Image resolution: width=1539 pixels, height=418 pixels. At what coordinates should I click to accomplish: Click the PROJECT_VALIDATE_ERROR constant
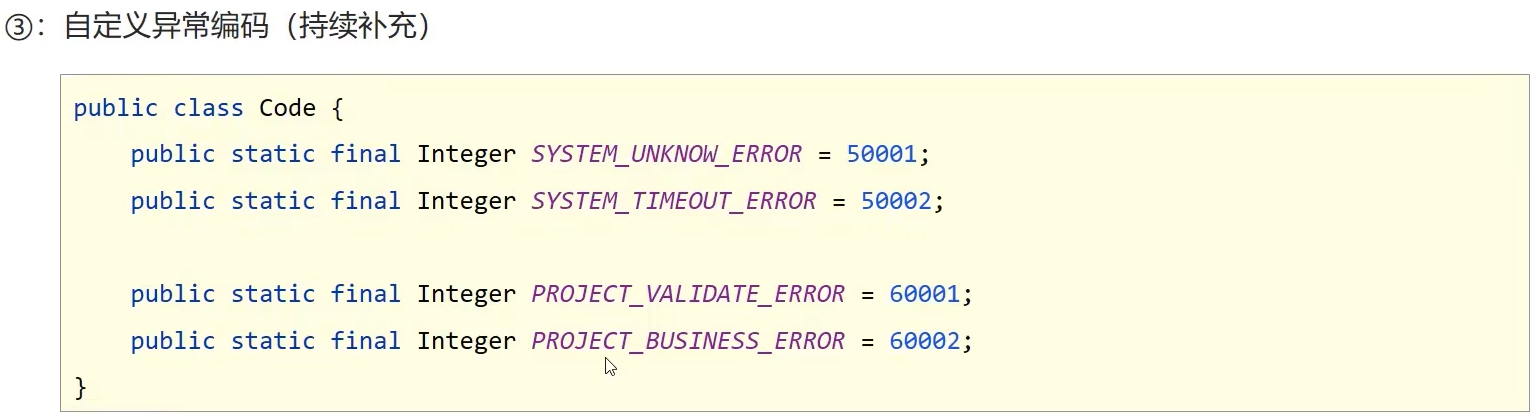[688, 294]
